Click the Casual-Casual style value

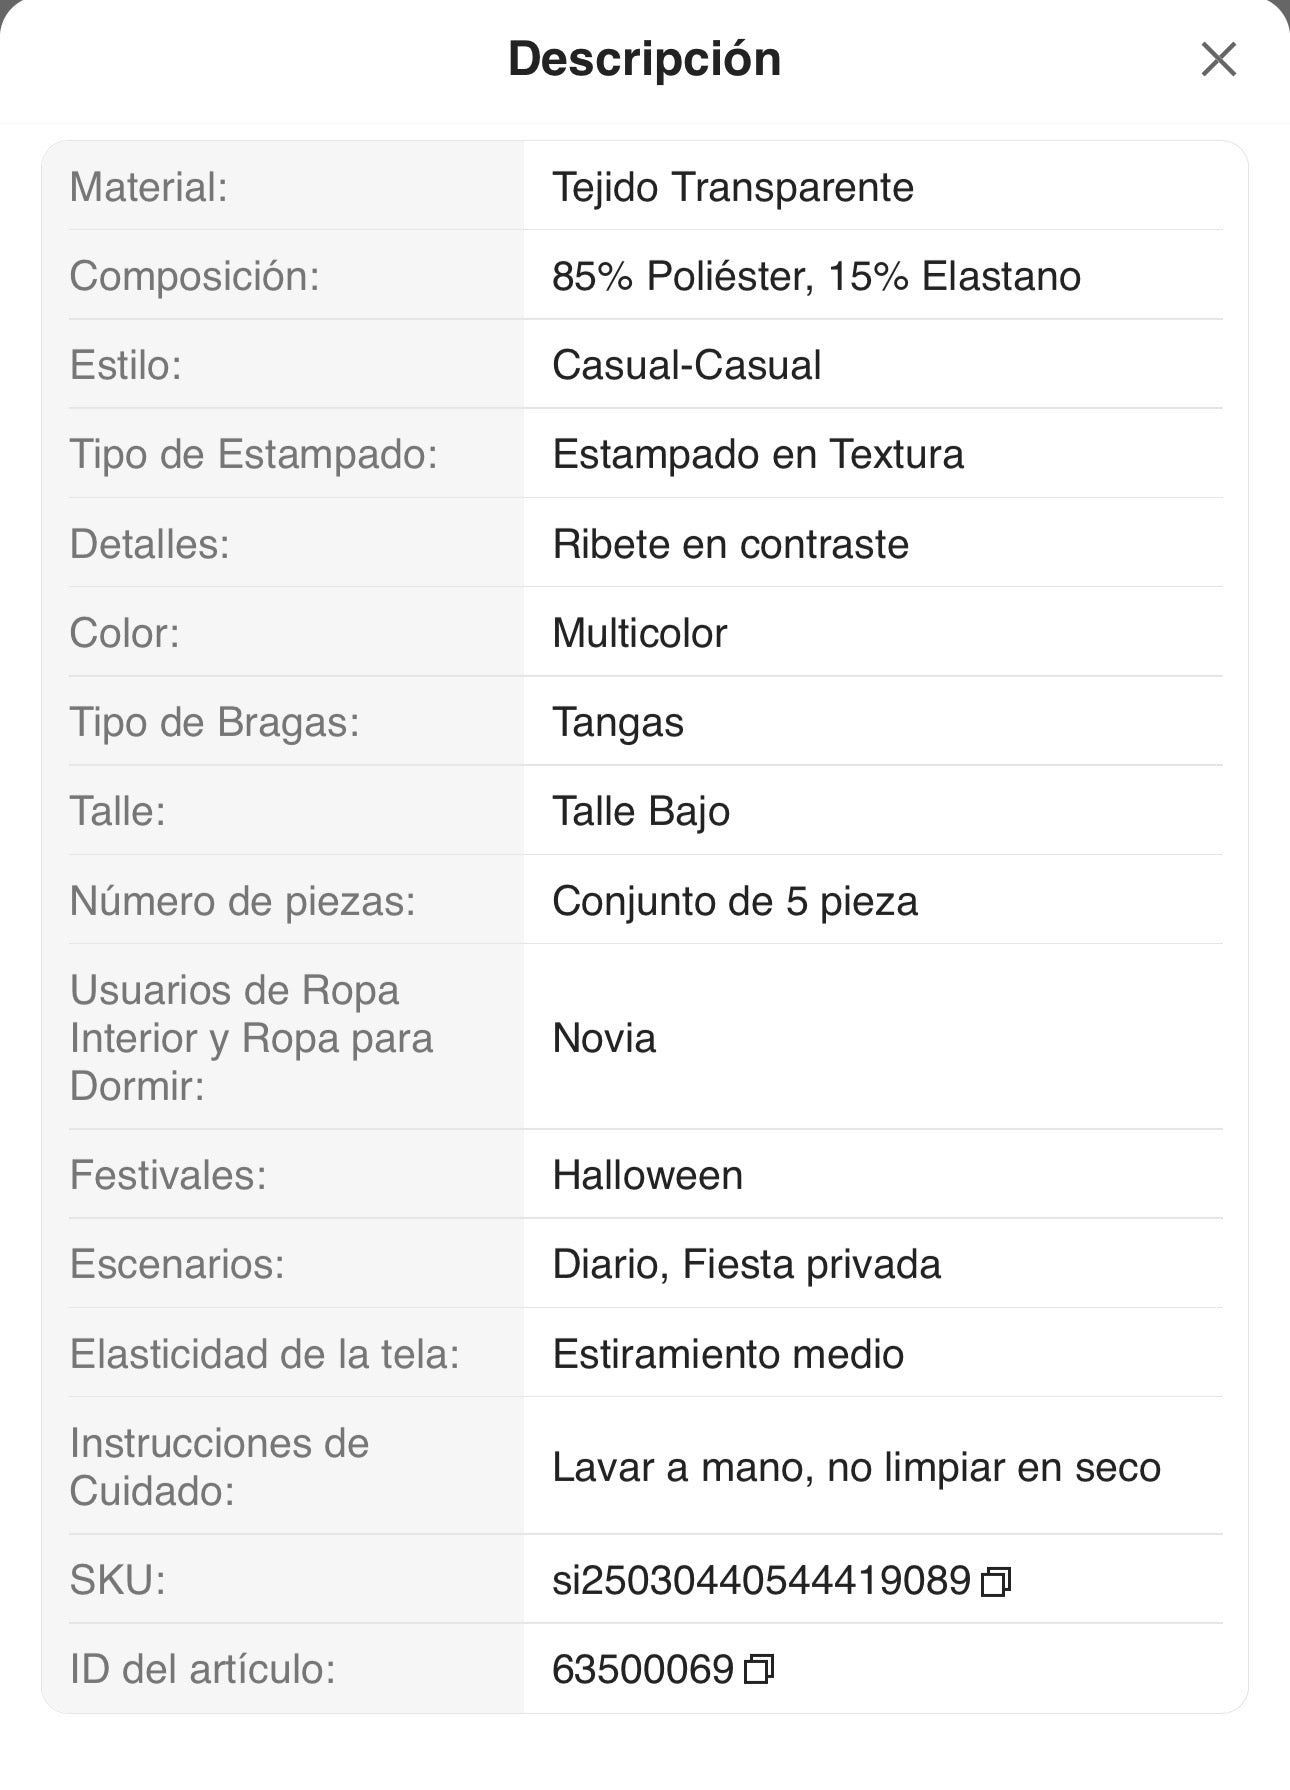pyautogui.click(x=686, y=366)
